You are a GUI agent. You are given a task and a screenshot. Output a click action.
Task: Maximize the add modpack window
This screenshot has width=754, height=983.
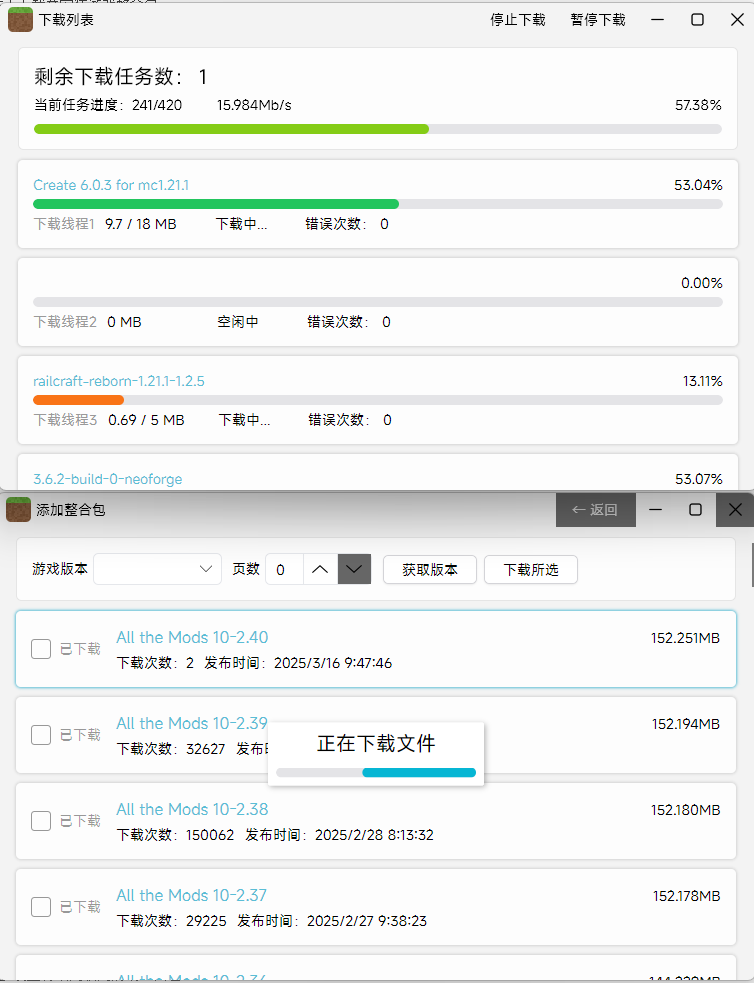pos(695,509)
